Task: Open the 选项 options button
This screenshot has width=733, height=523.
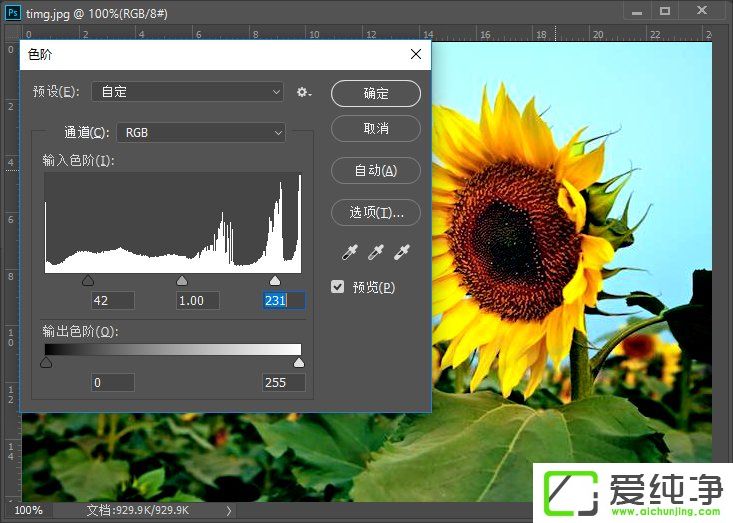Action: point(376,212)
